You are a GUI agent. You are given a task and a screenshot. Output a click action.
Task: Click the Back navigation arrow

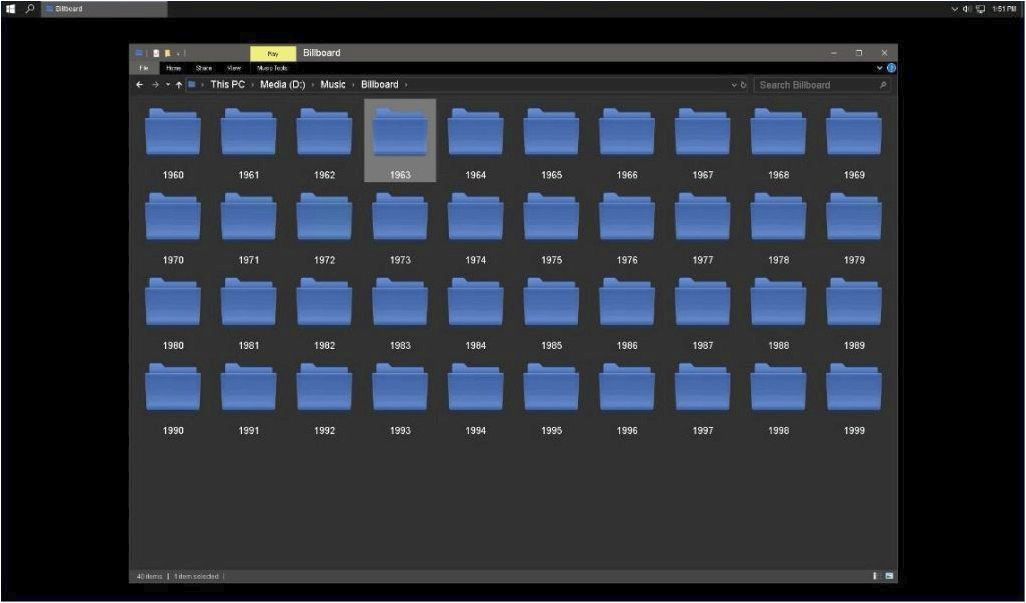[140, 85]
